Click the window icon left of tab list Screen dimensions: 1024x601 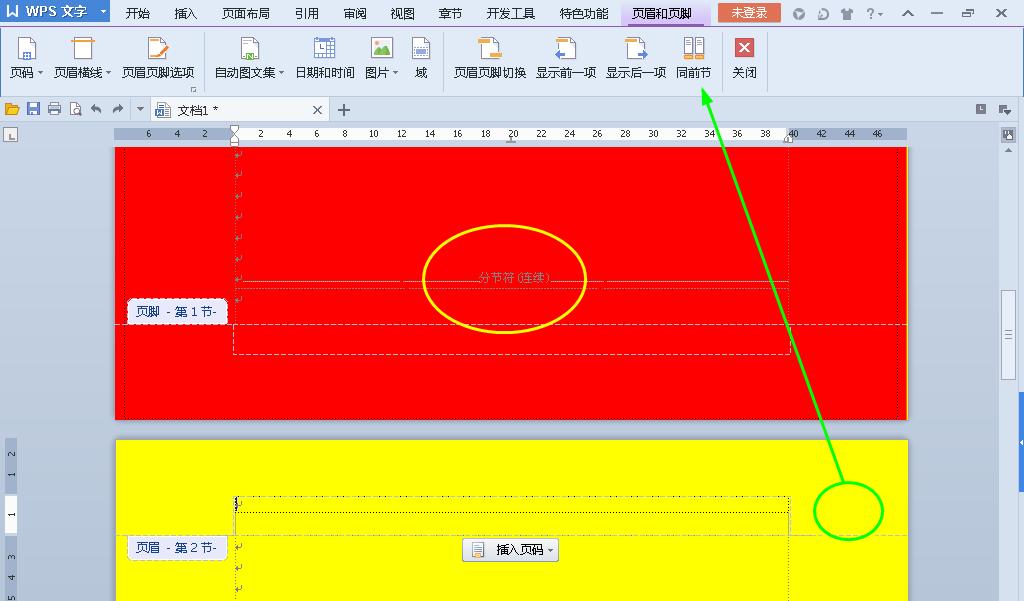coord(981,109)
